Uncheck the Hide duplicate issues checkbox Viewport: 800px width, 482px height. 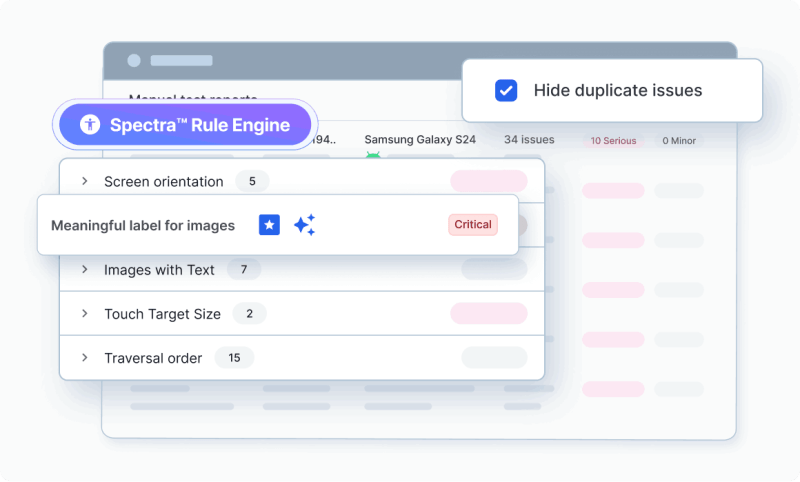point(506,91)
